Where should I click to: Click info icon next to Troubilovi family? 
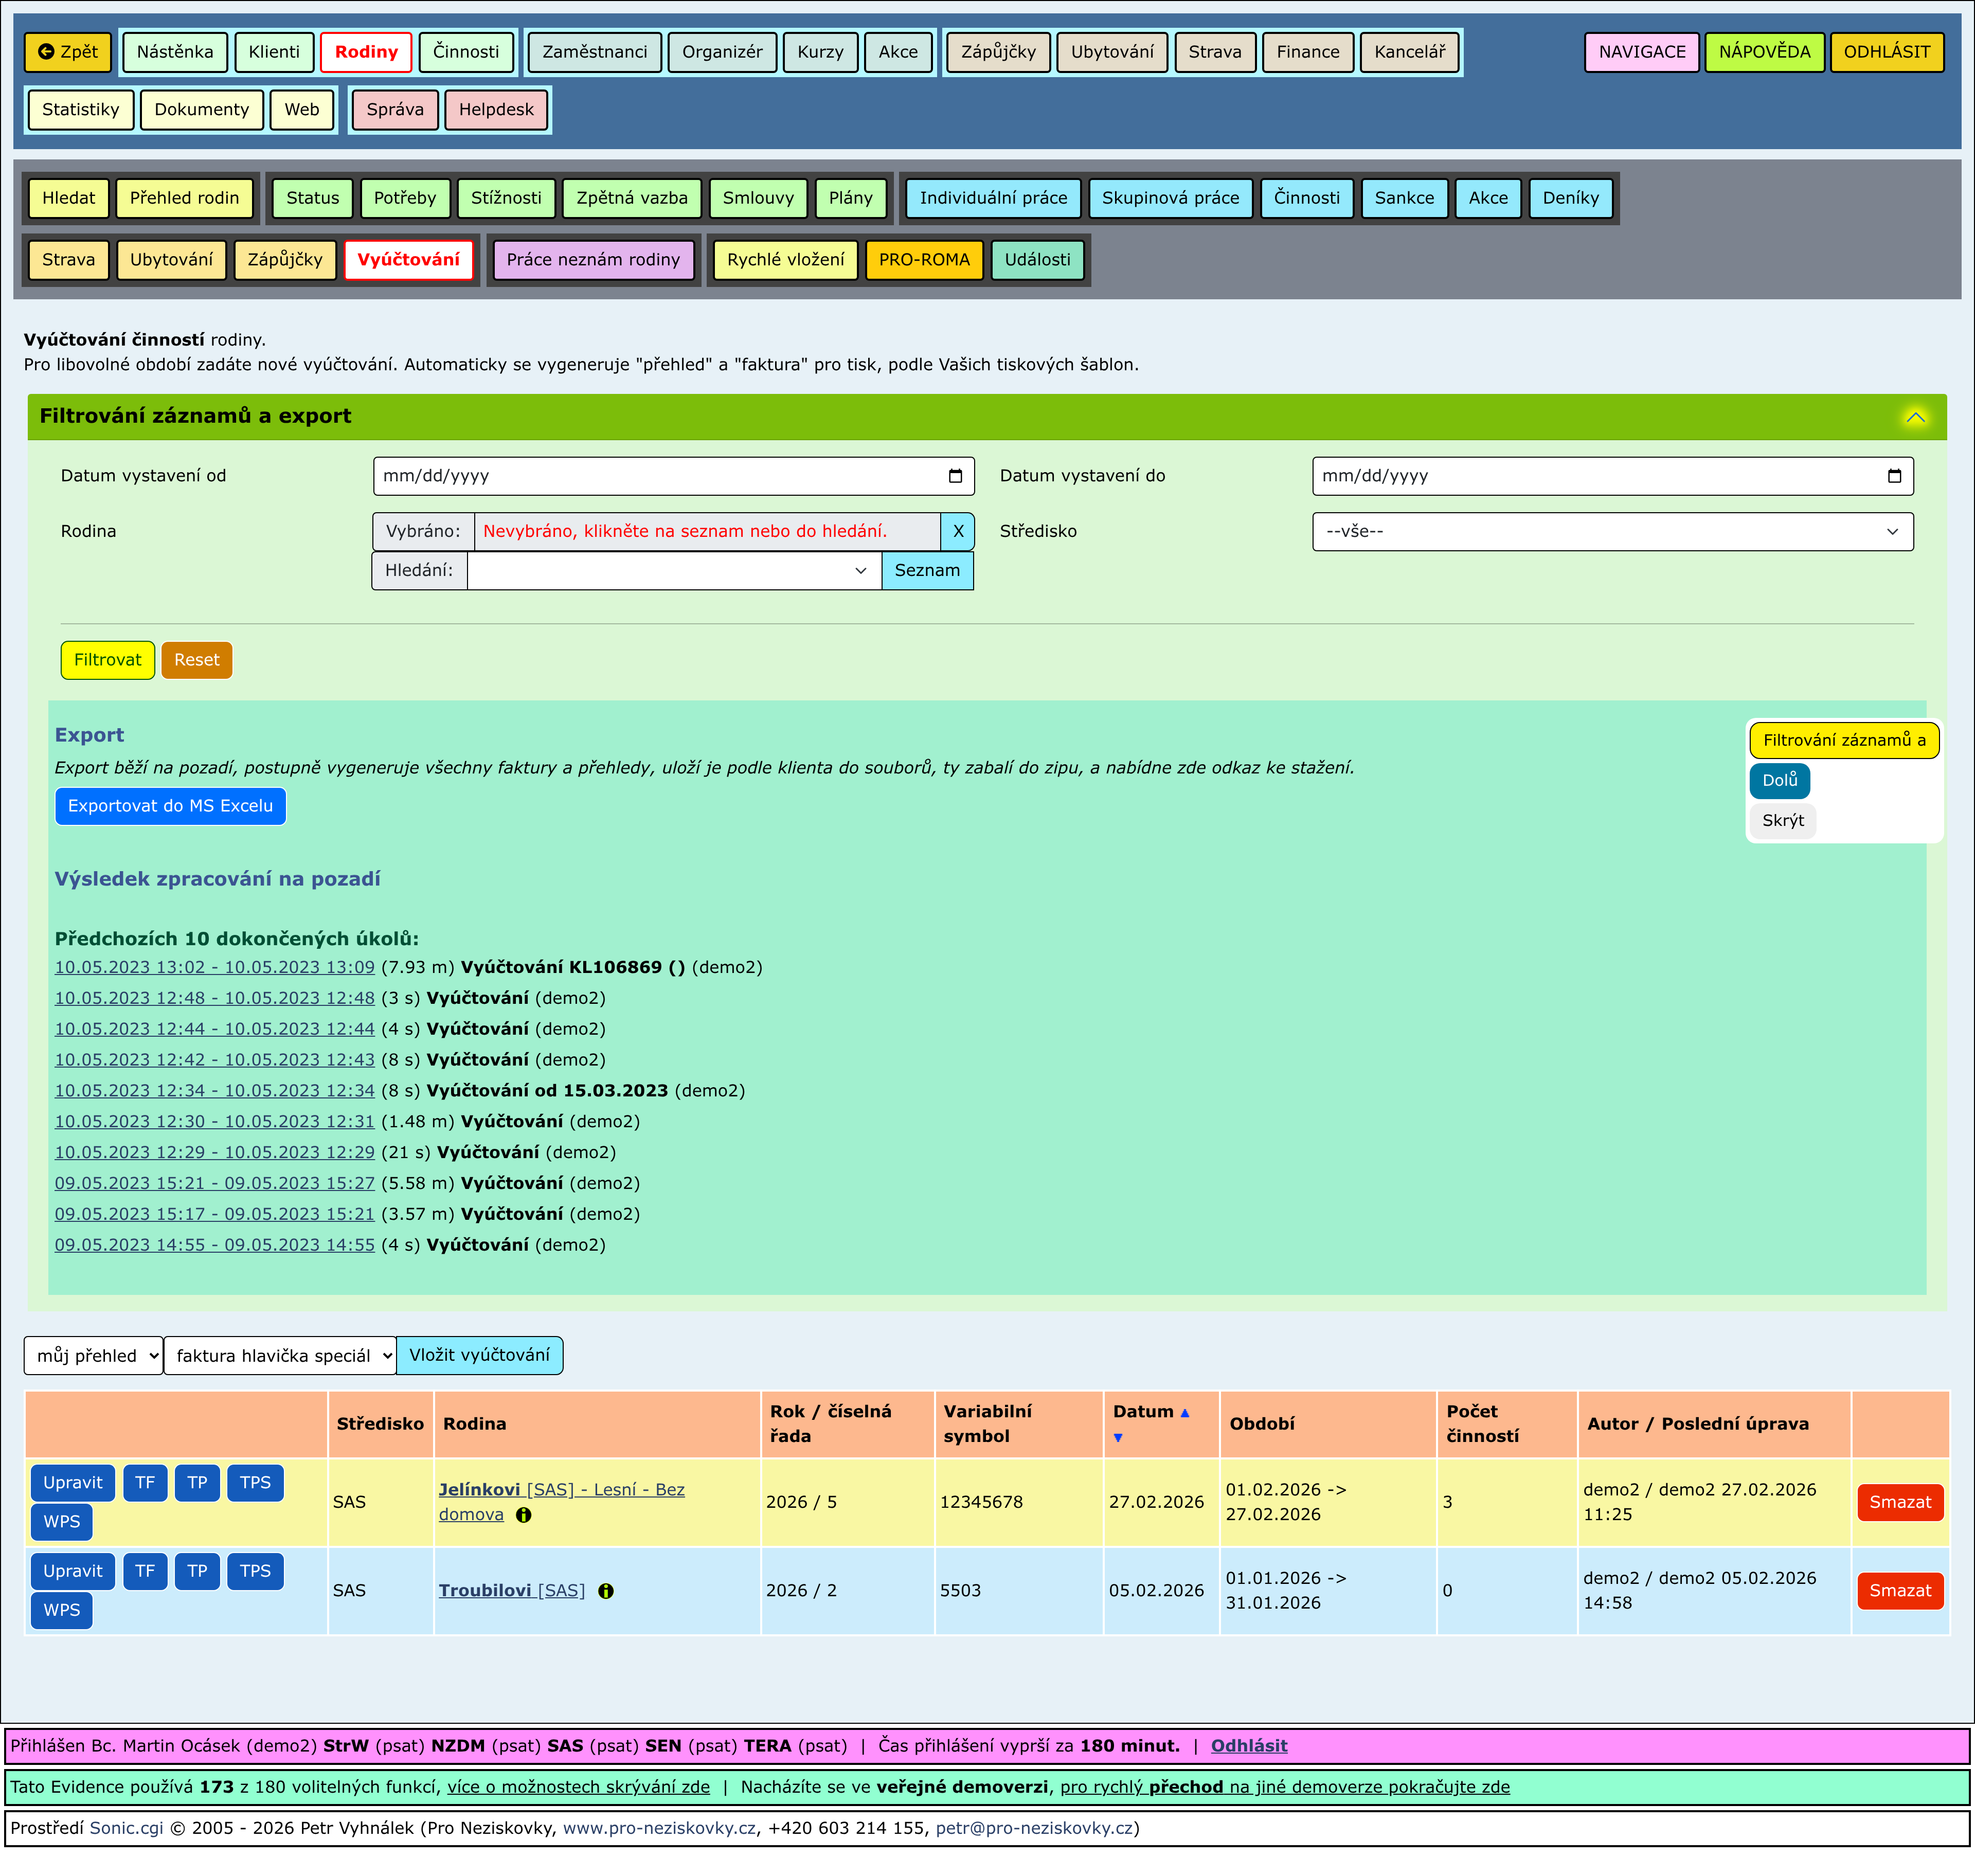606,1591
